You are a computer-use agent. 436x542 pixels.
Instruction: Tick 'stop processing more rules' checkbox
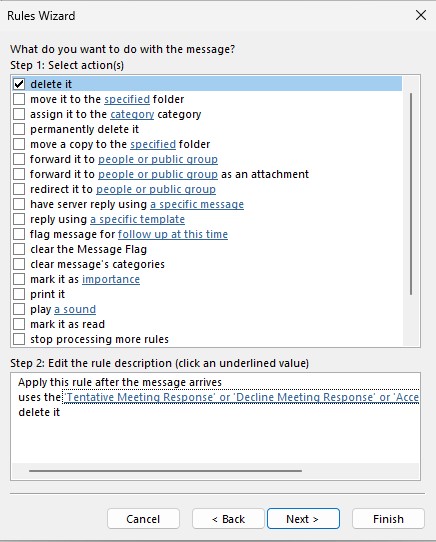coord(19,339)
